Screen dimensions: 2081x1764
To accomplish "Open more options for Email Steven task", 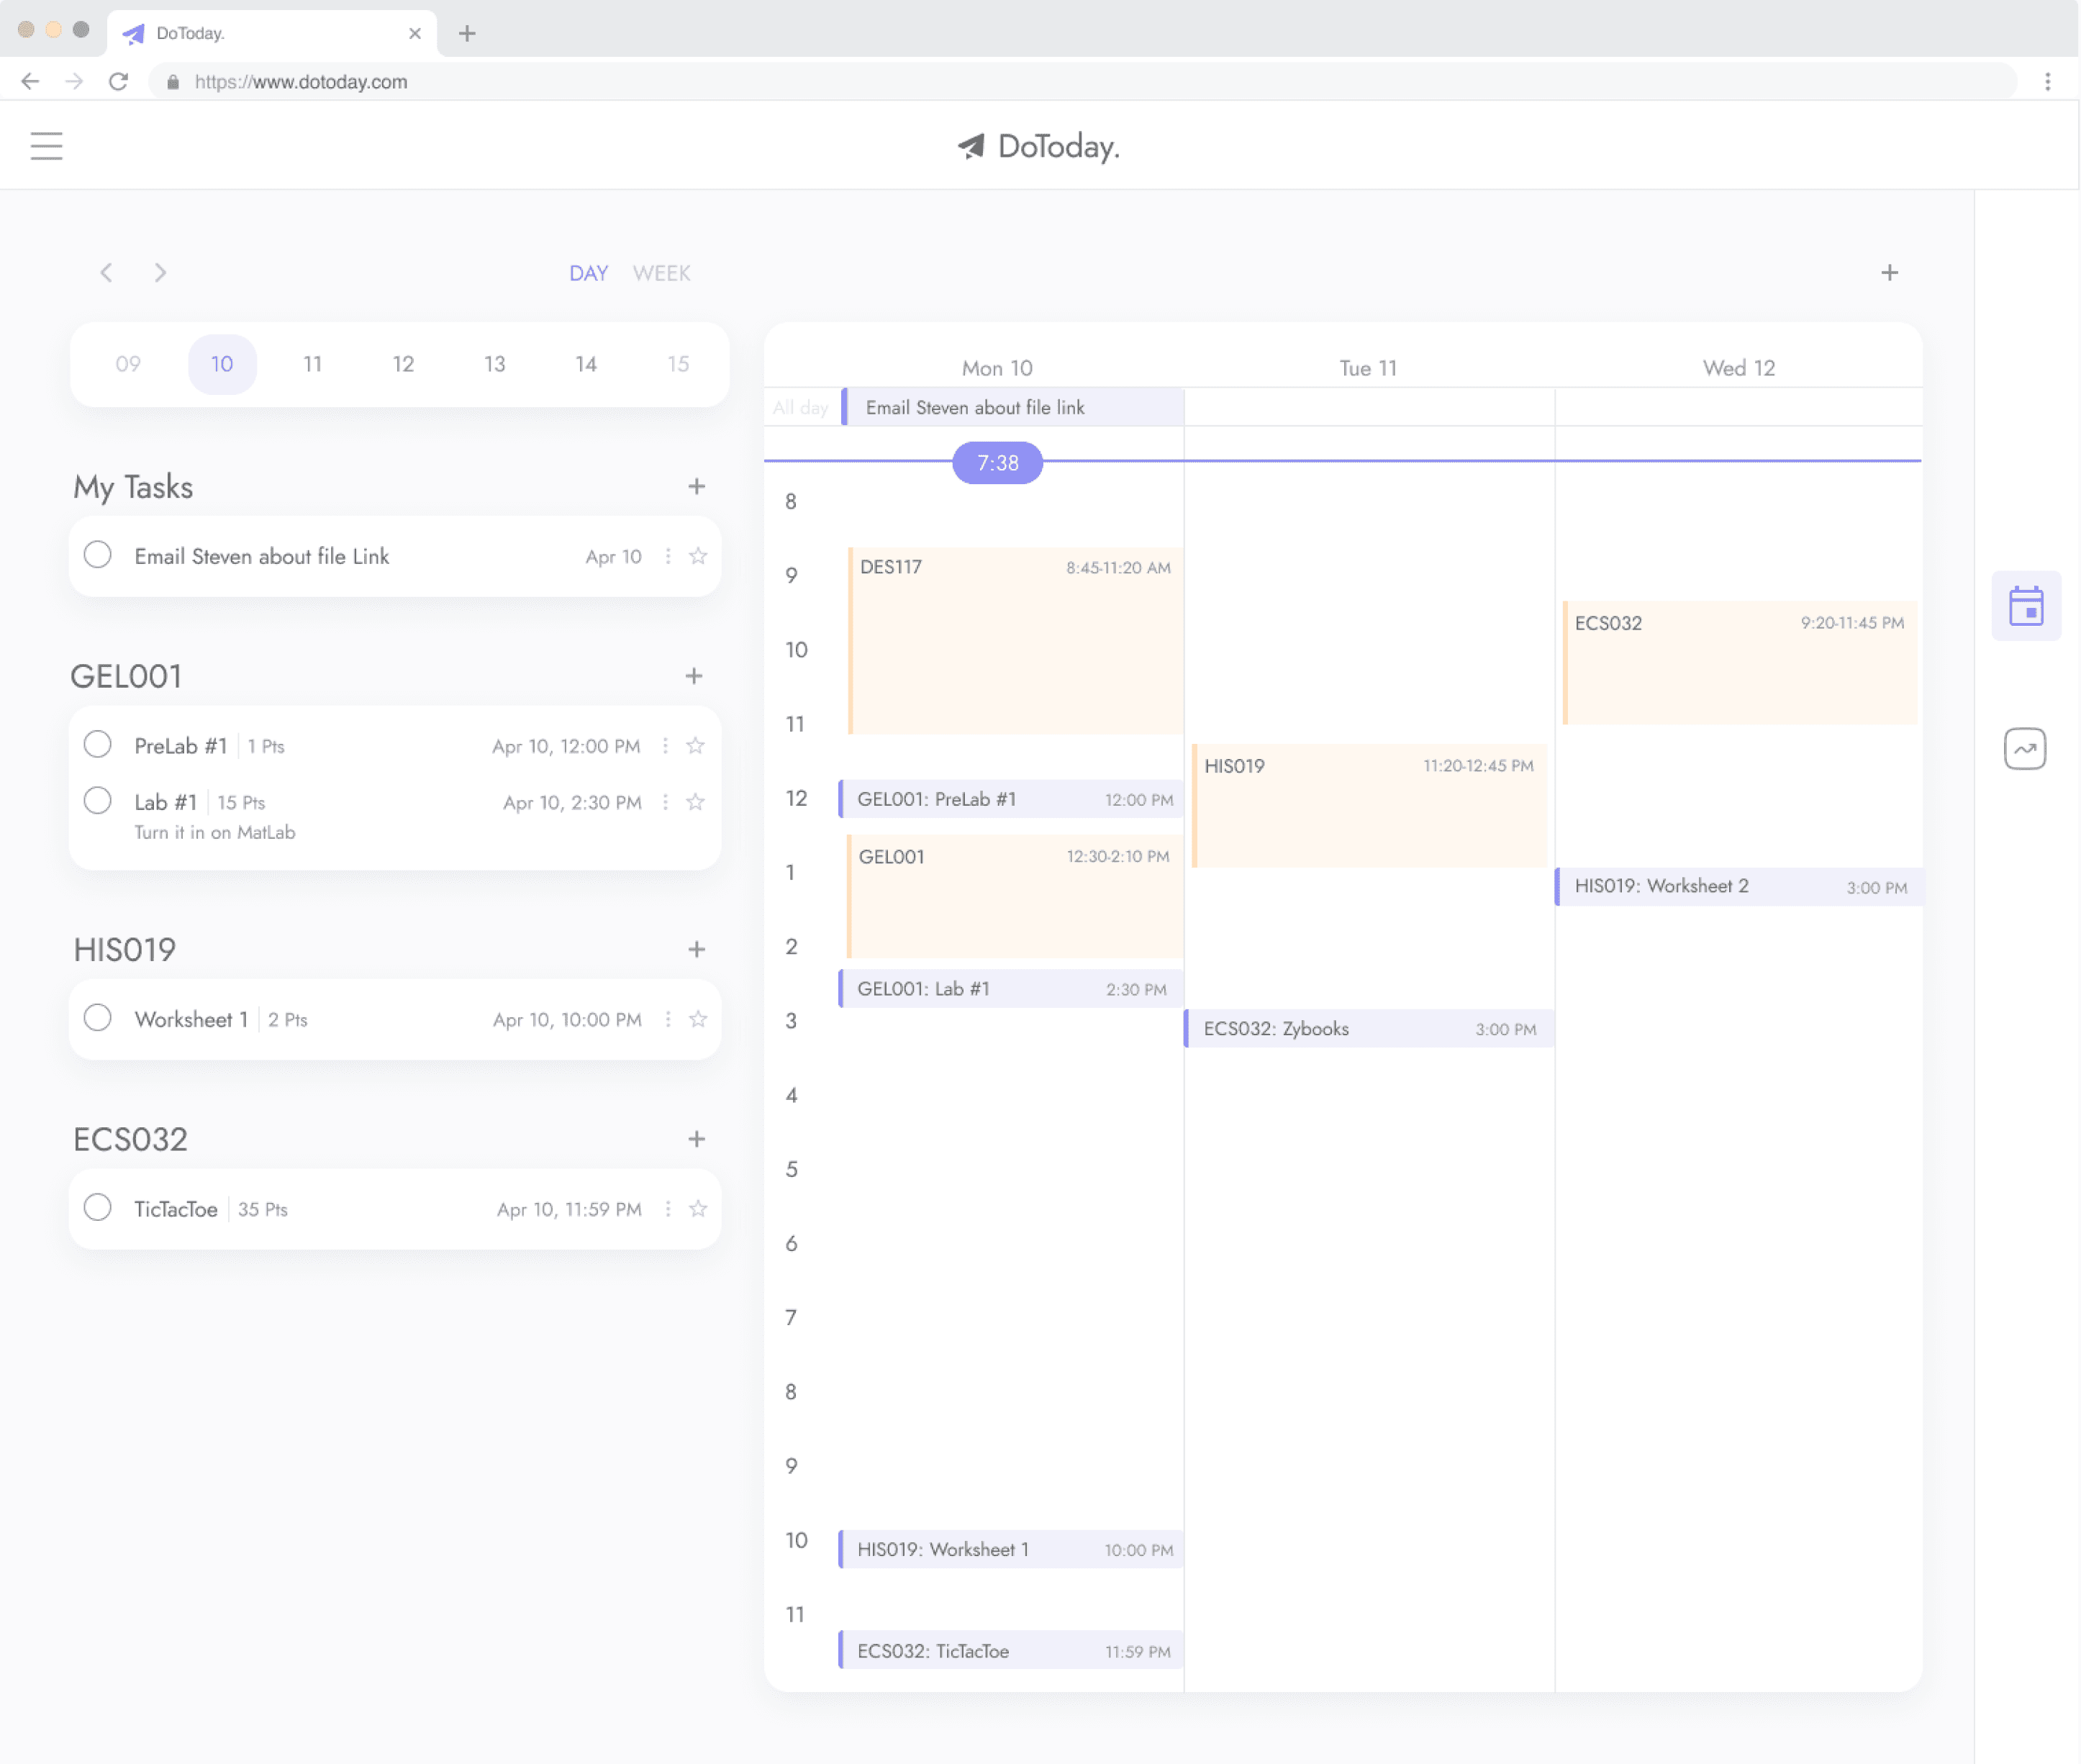I will [668, 556].
